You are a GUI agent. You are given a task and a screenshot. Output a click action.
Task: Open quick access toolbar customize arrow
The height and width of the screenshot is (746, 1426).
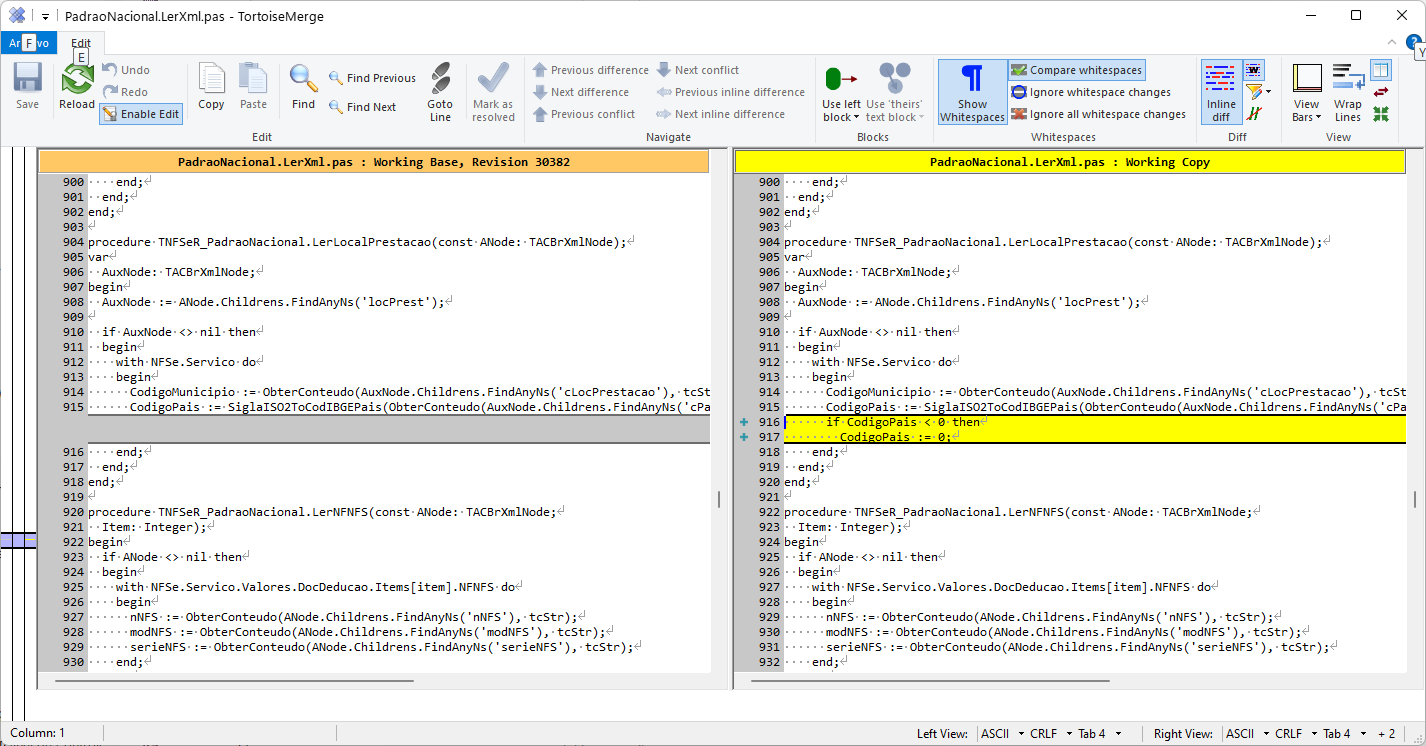pyautogui.click(x=45, y=17)
